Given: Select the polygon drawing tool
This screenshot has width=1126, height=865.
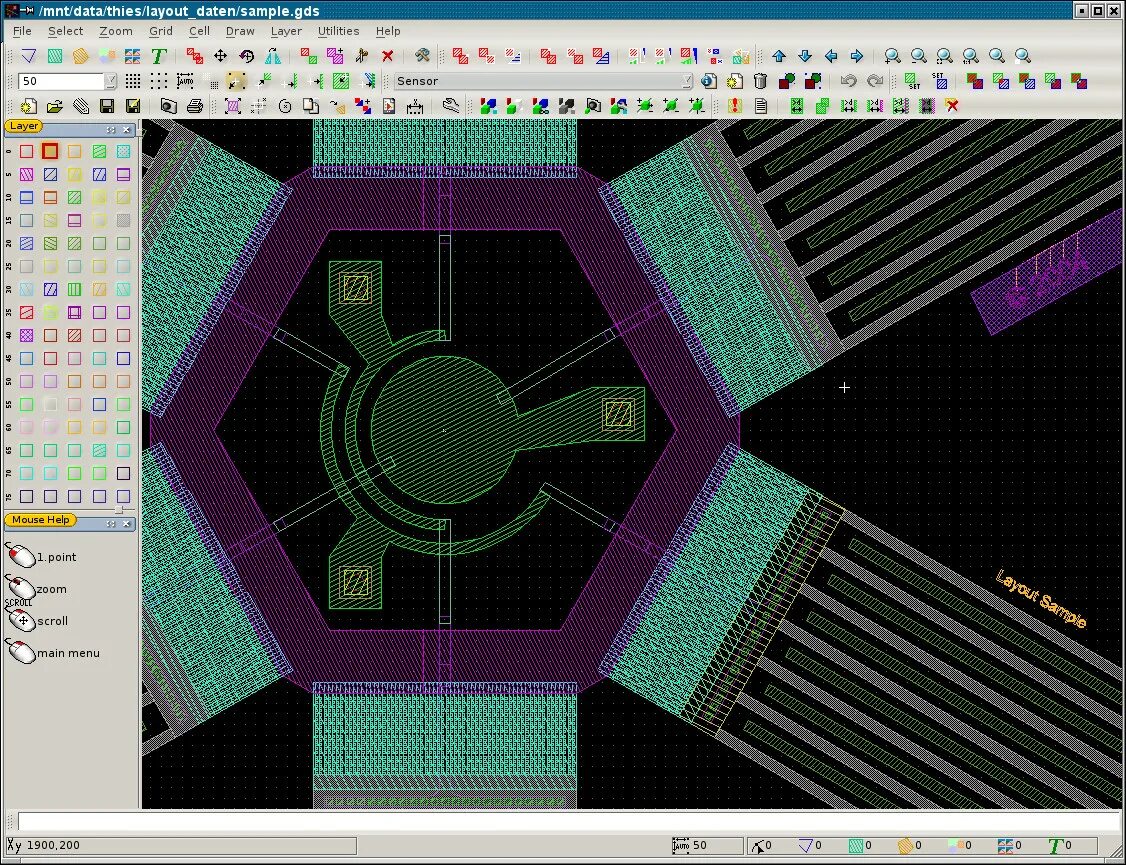Looking at the screenshot, I should [x=80, y=56].
